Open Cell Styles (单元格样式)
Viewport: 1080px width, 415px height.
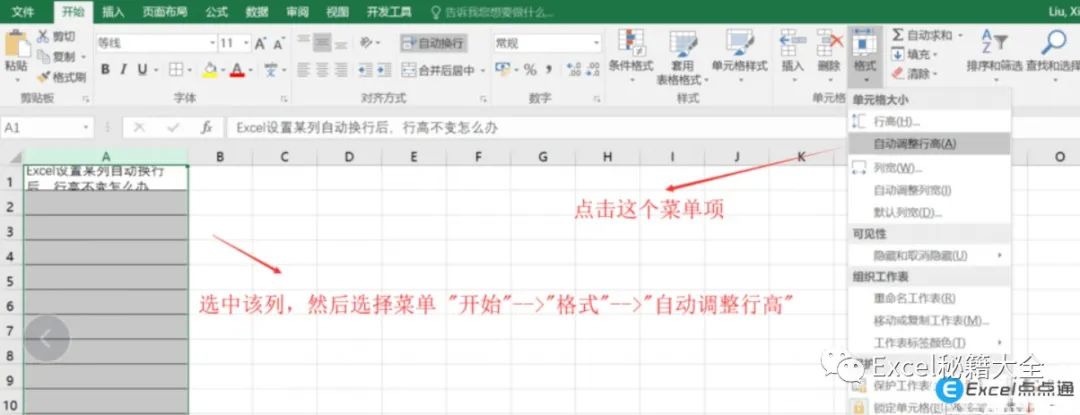pyautogui.click(x=740, y=55)
